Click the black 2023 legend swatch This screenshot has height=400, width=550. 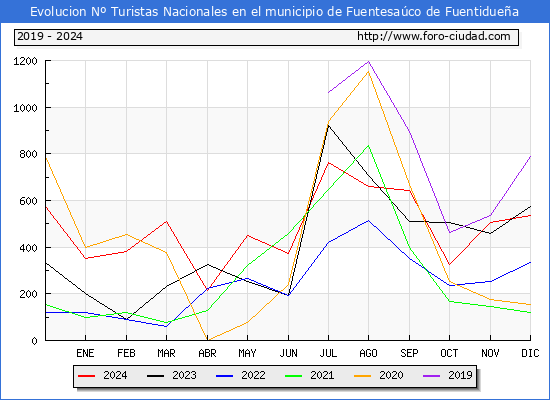[x=155, y=376]
